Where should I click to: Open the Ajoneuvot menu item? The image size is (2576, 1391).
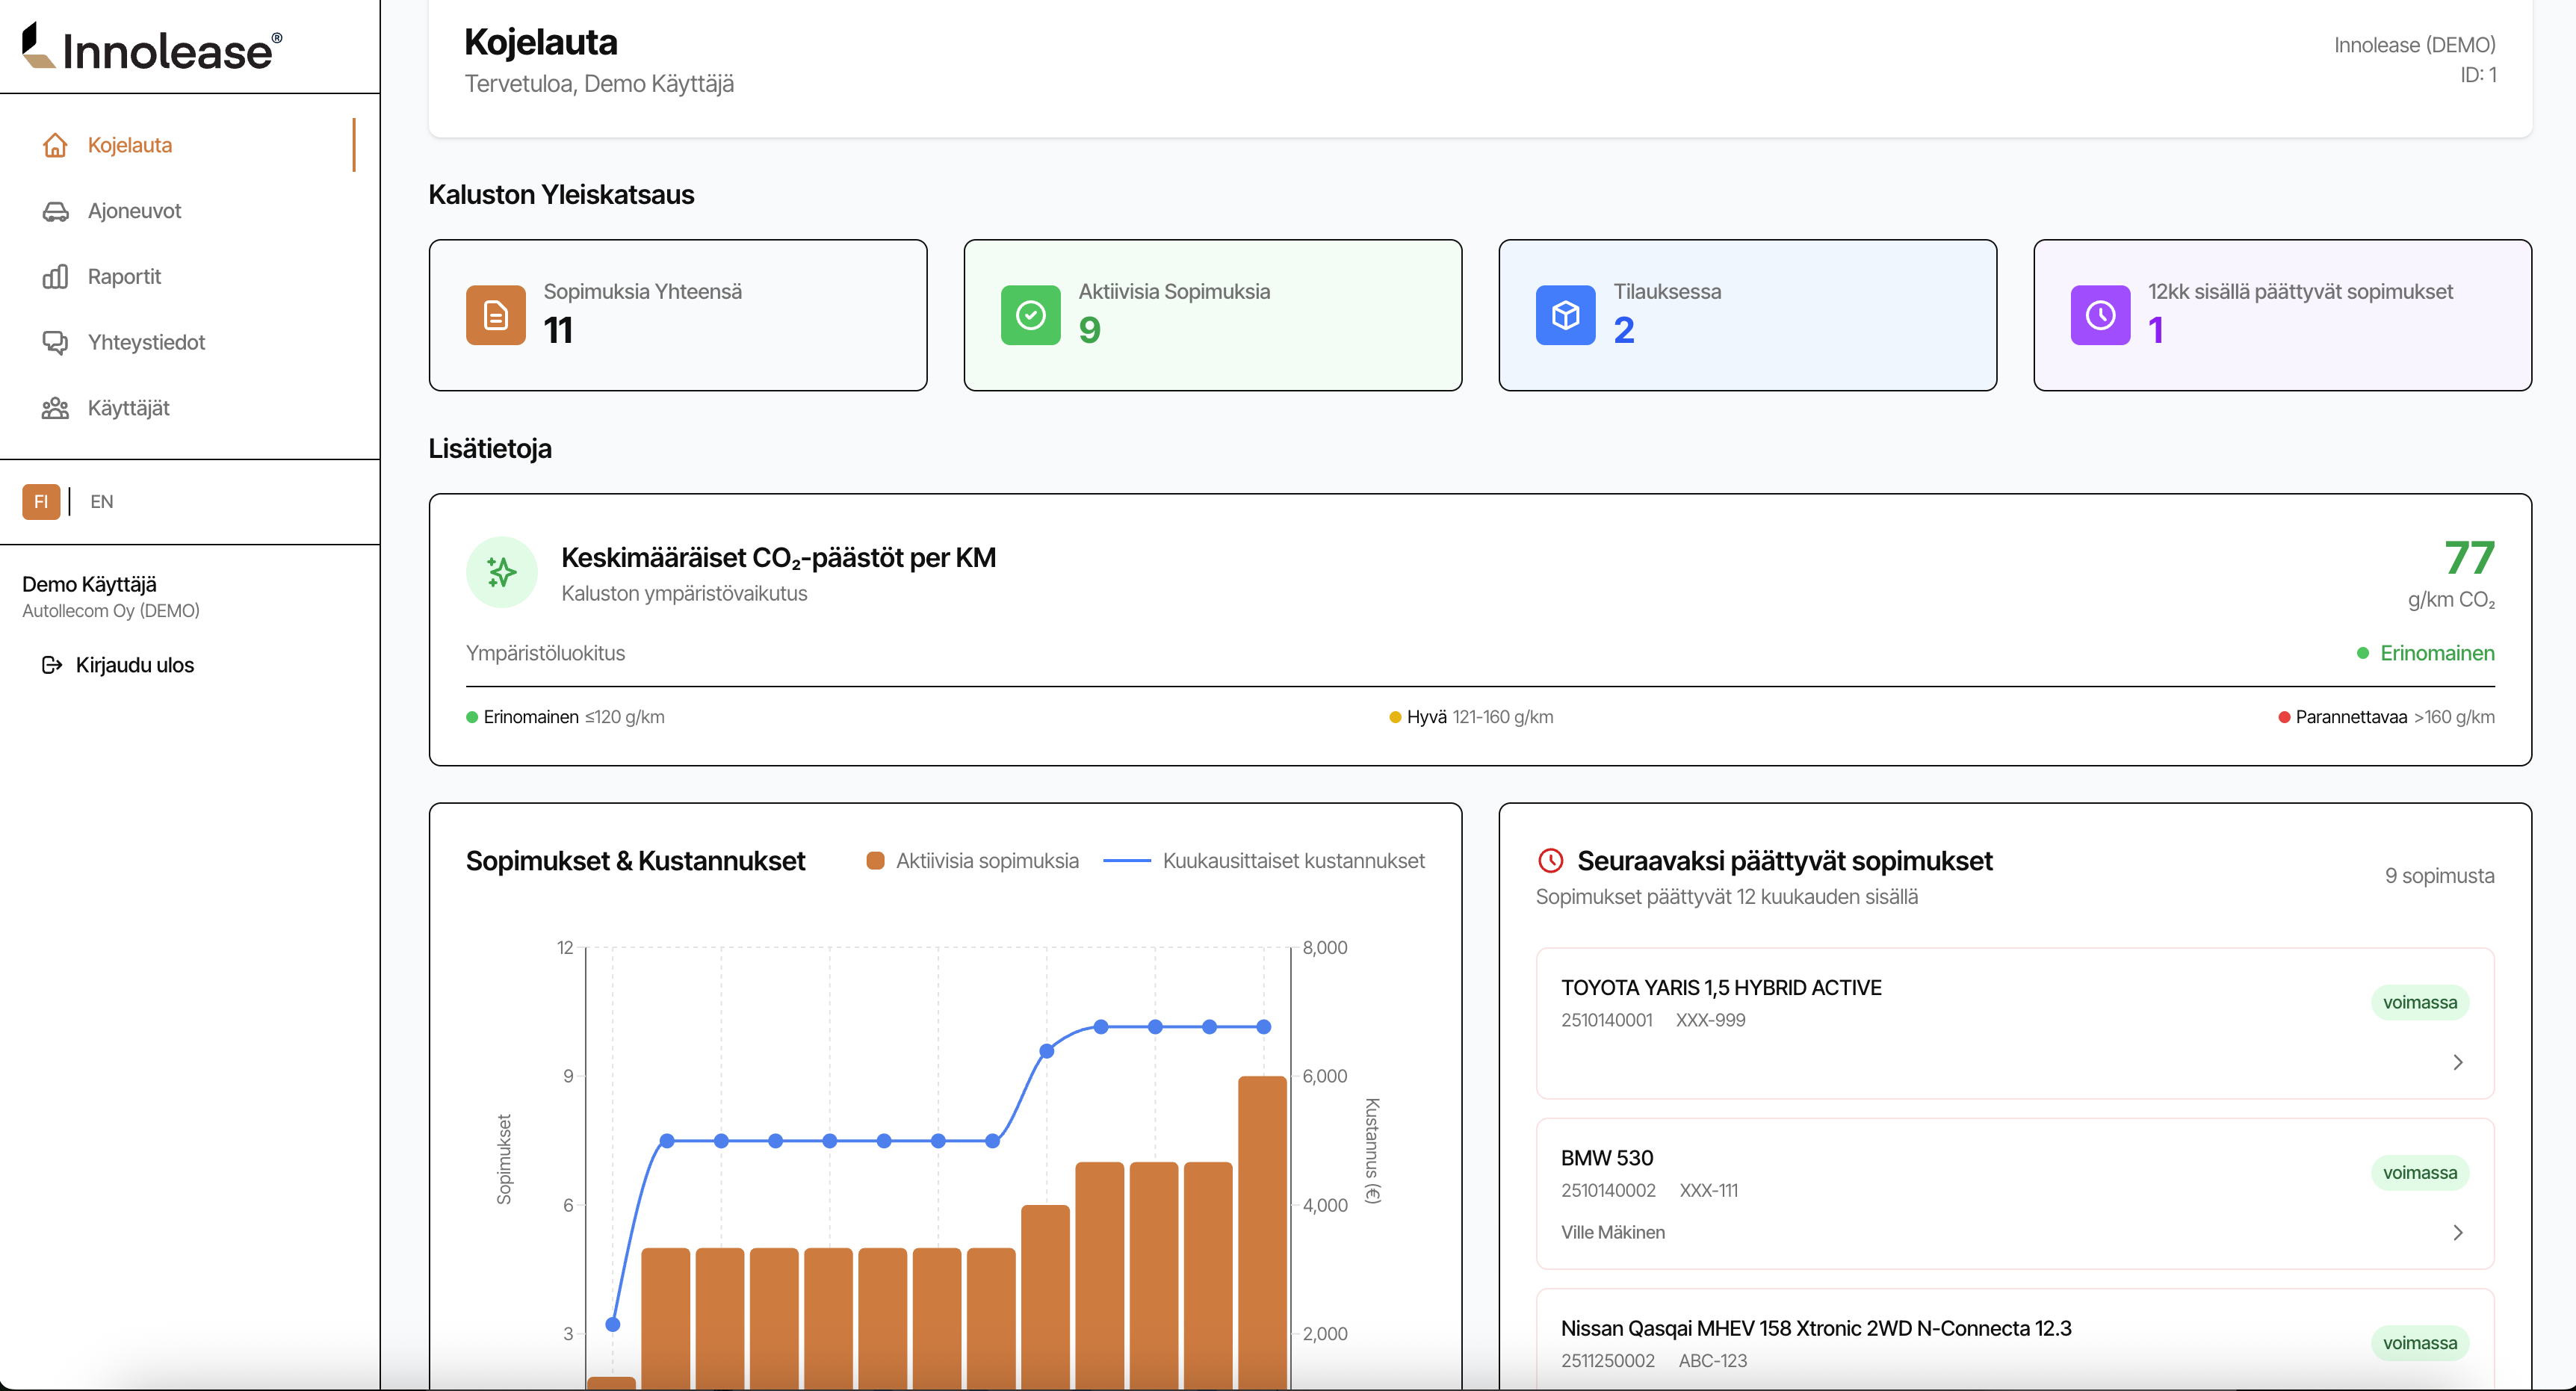click(x=188, y=211)
